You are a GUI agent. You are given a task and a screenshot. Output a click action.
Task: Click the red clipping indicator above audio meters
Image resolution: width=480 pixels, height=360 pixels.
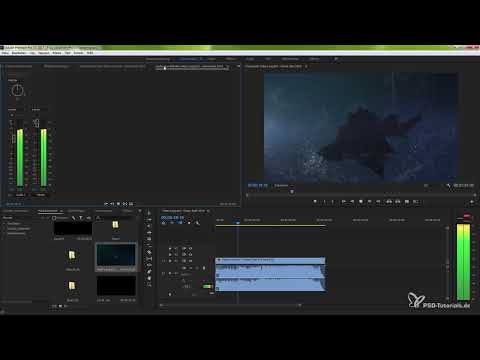[467, 216]
